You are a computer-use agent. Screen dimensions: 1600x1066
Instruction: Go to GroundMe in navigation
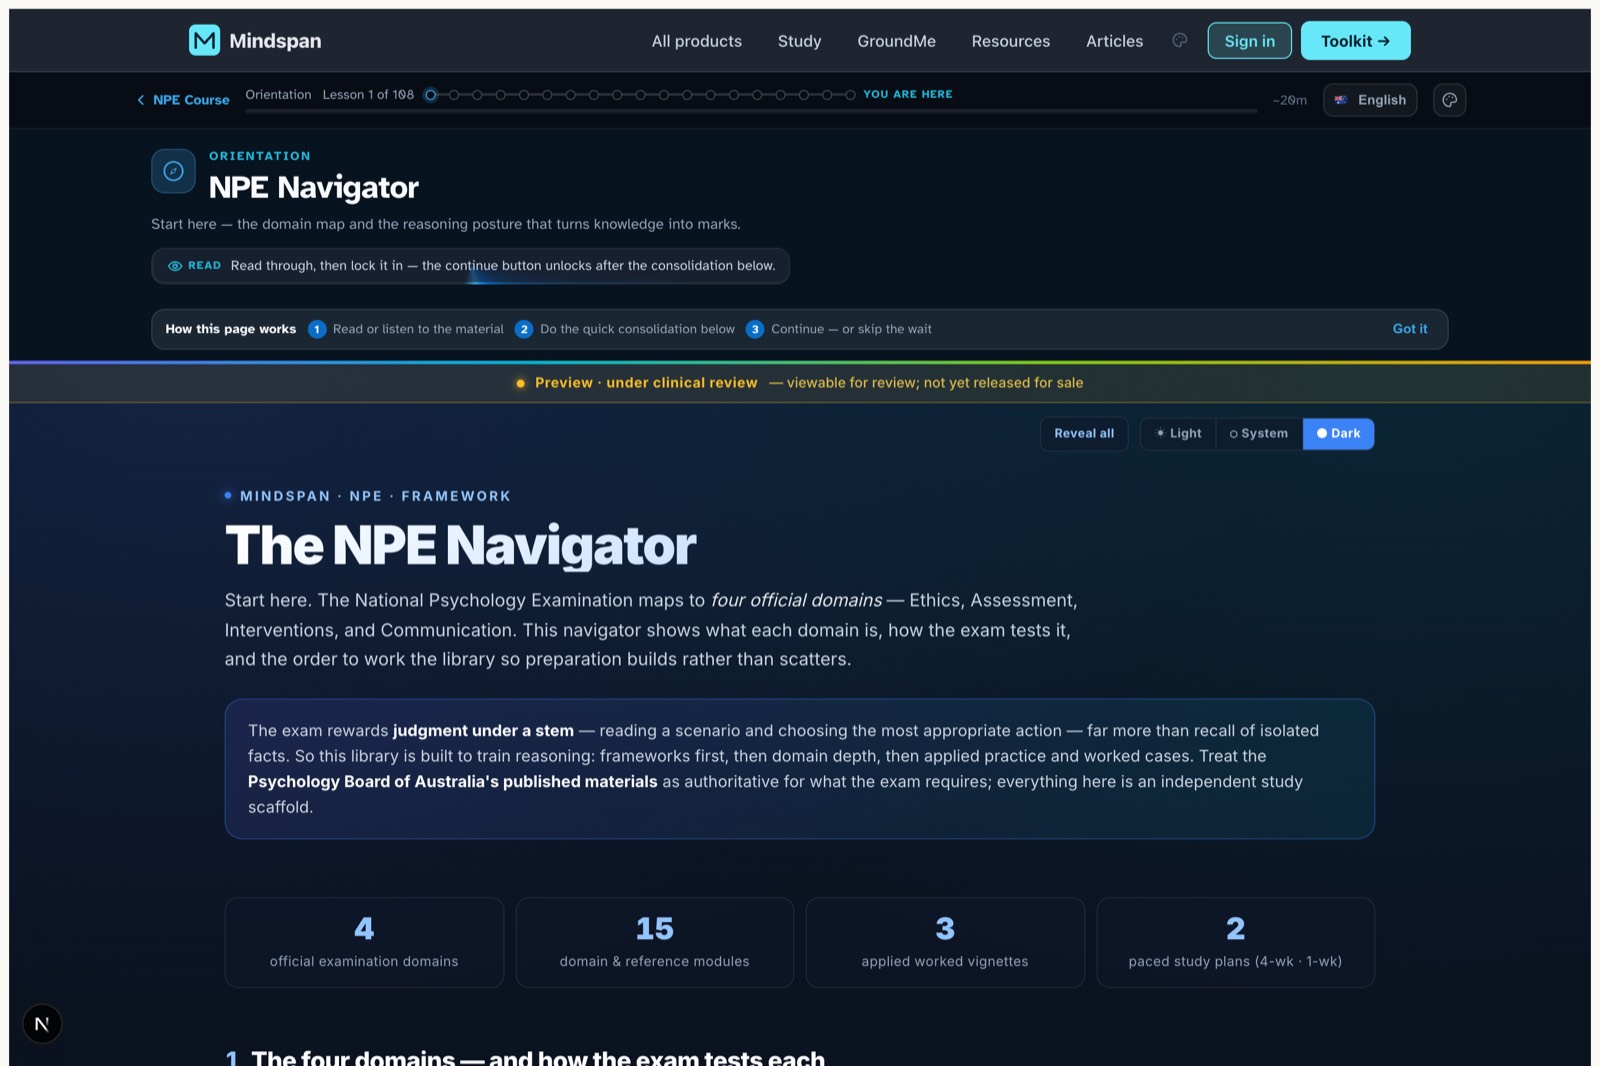tap(896, 41)
